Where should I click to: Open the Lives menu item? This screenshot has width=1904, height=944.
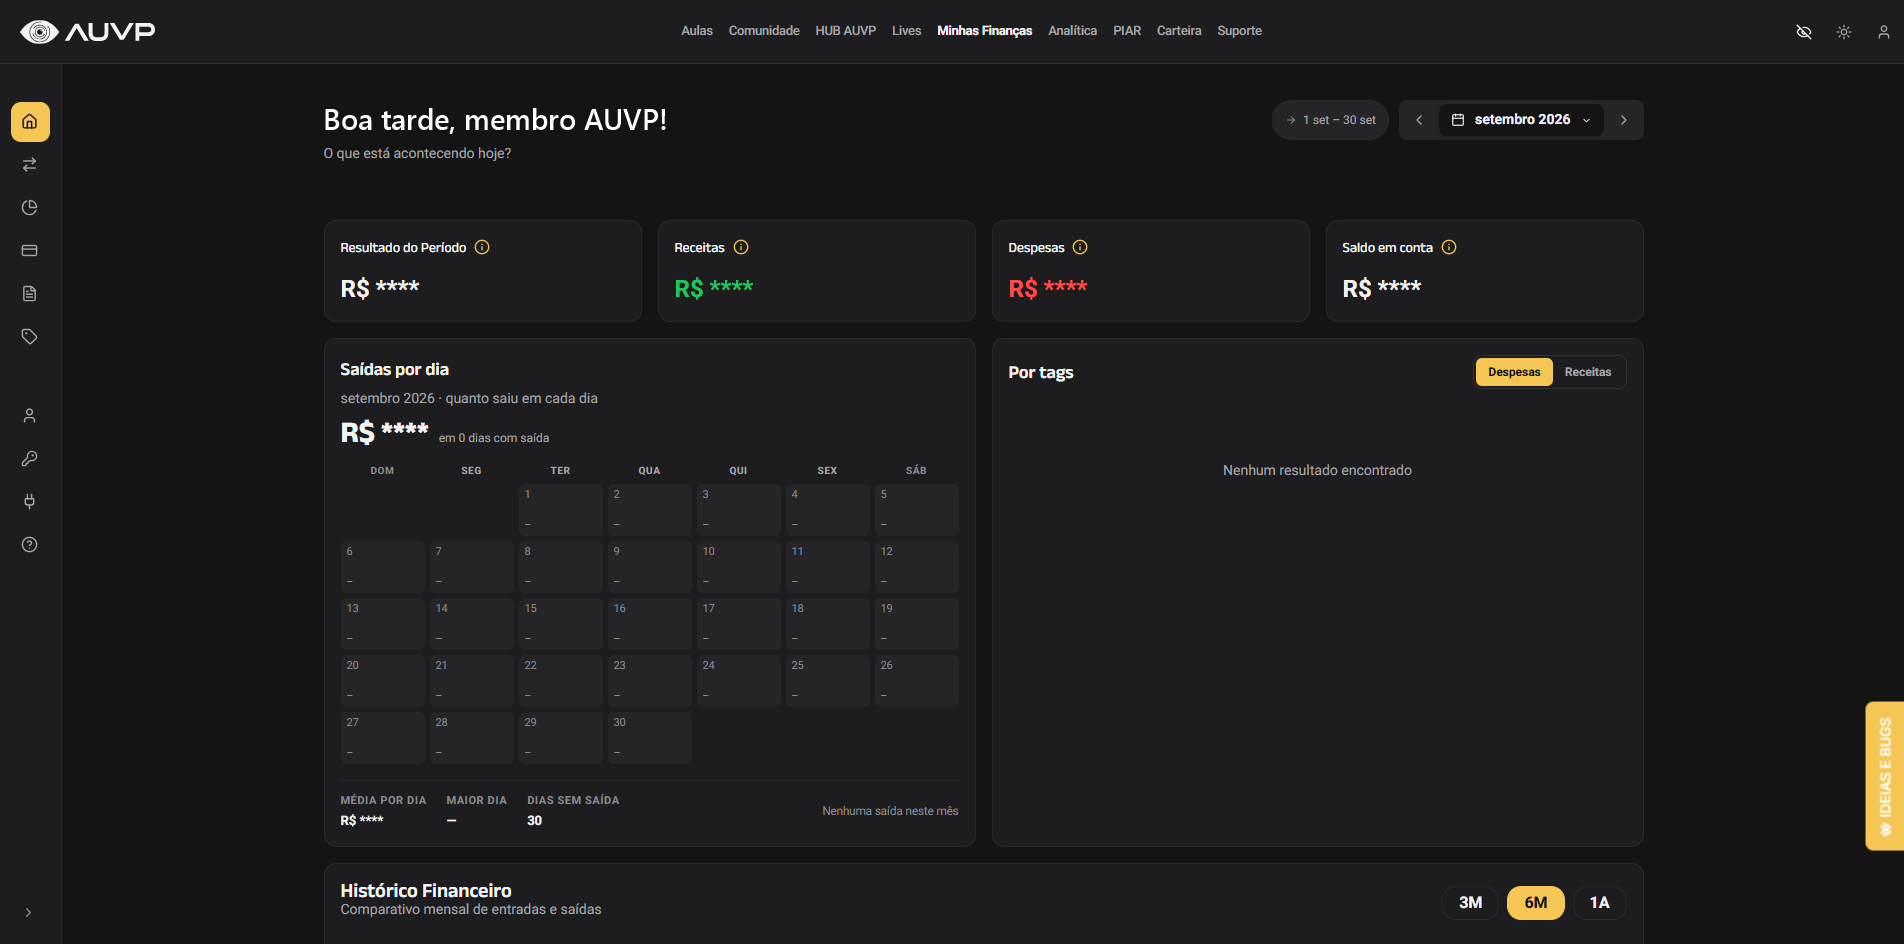point(907,31)
